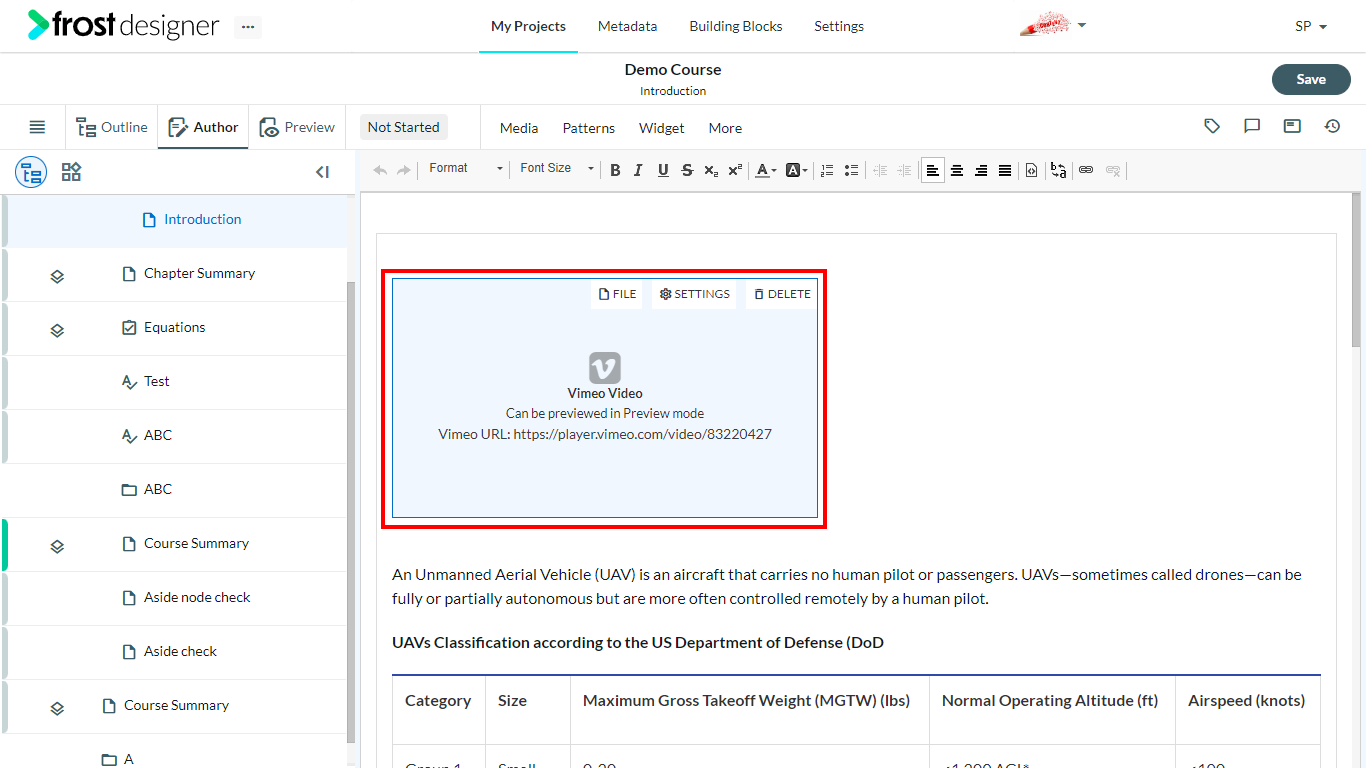Go to My Projects tab
Screen dimensions: 1366x768
(x=528, y=26)
